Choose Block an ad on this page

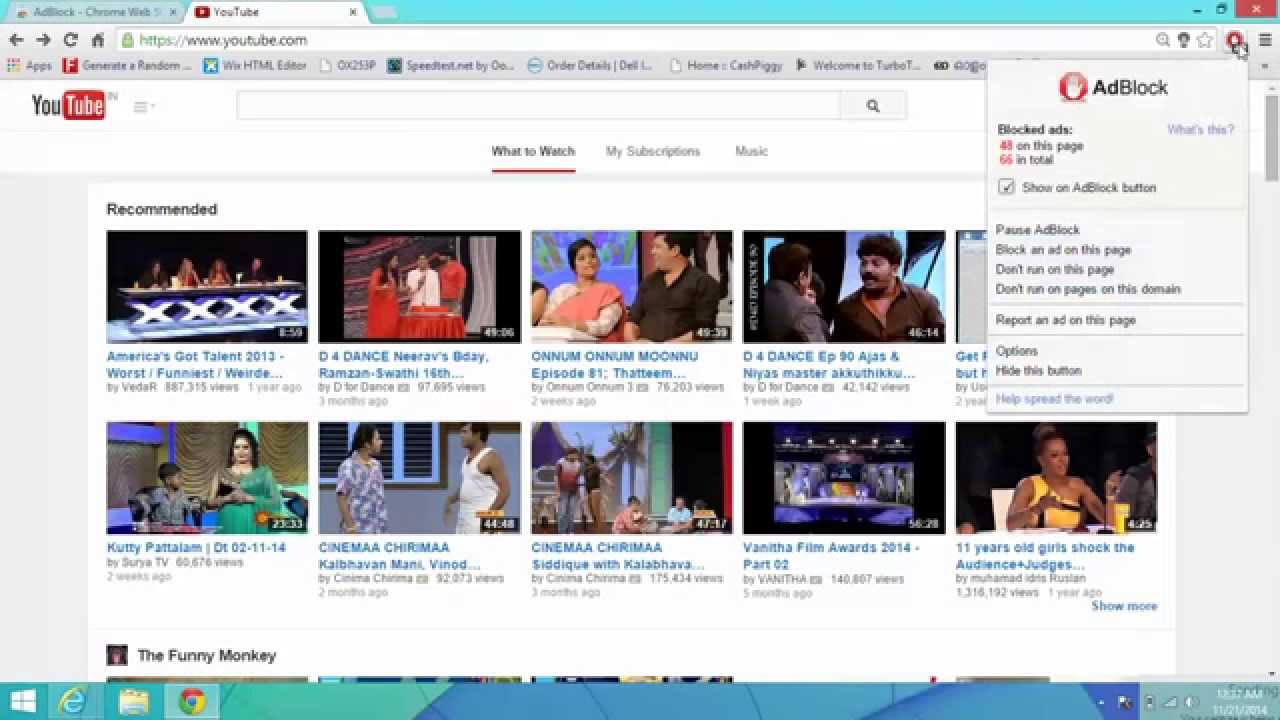[1063, 250]
